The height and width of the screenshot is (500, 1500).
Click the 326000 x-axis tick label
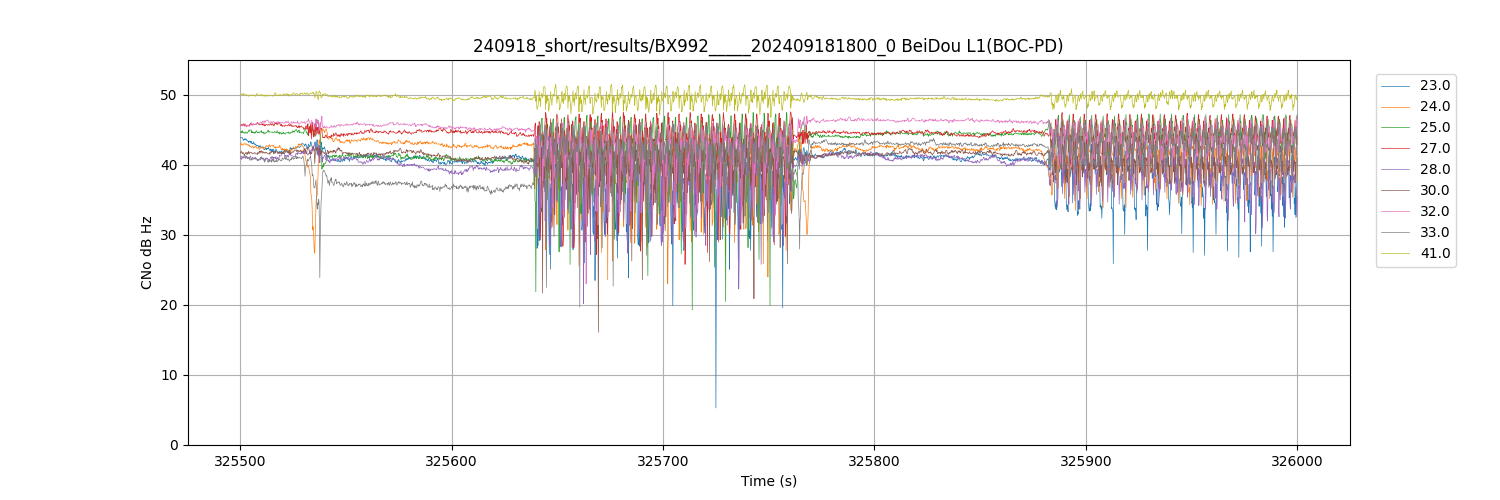click(1297, 461)
